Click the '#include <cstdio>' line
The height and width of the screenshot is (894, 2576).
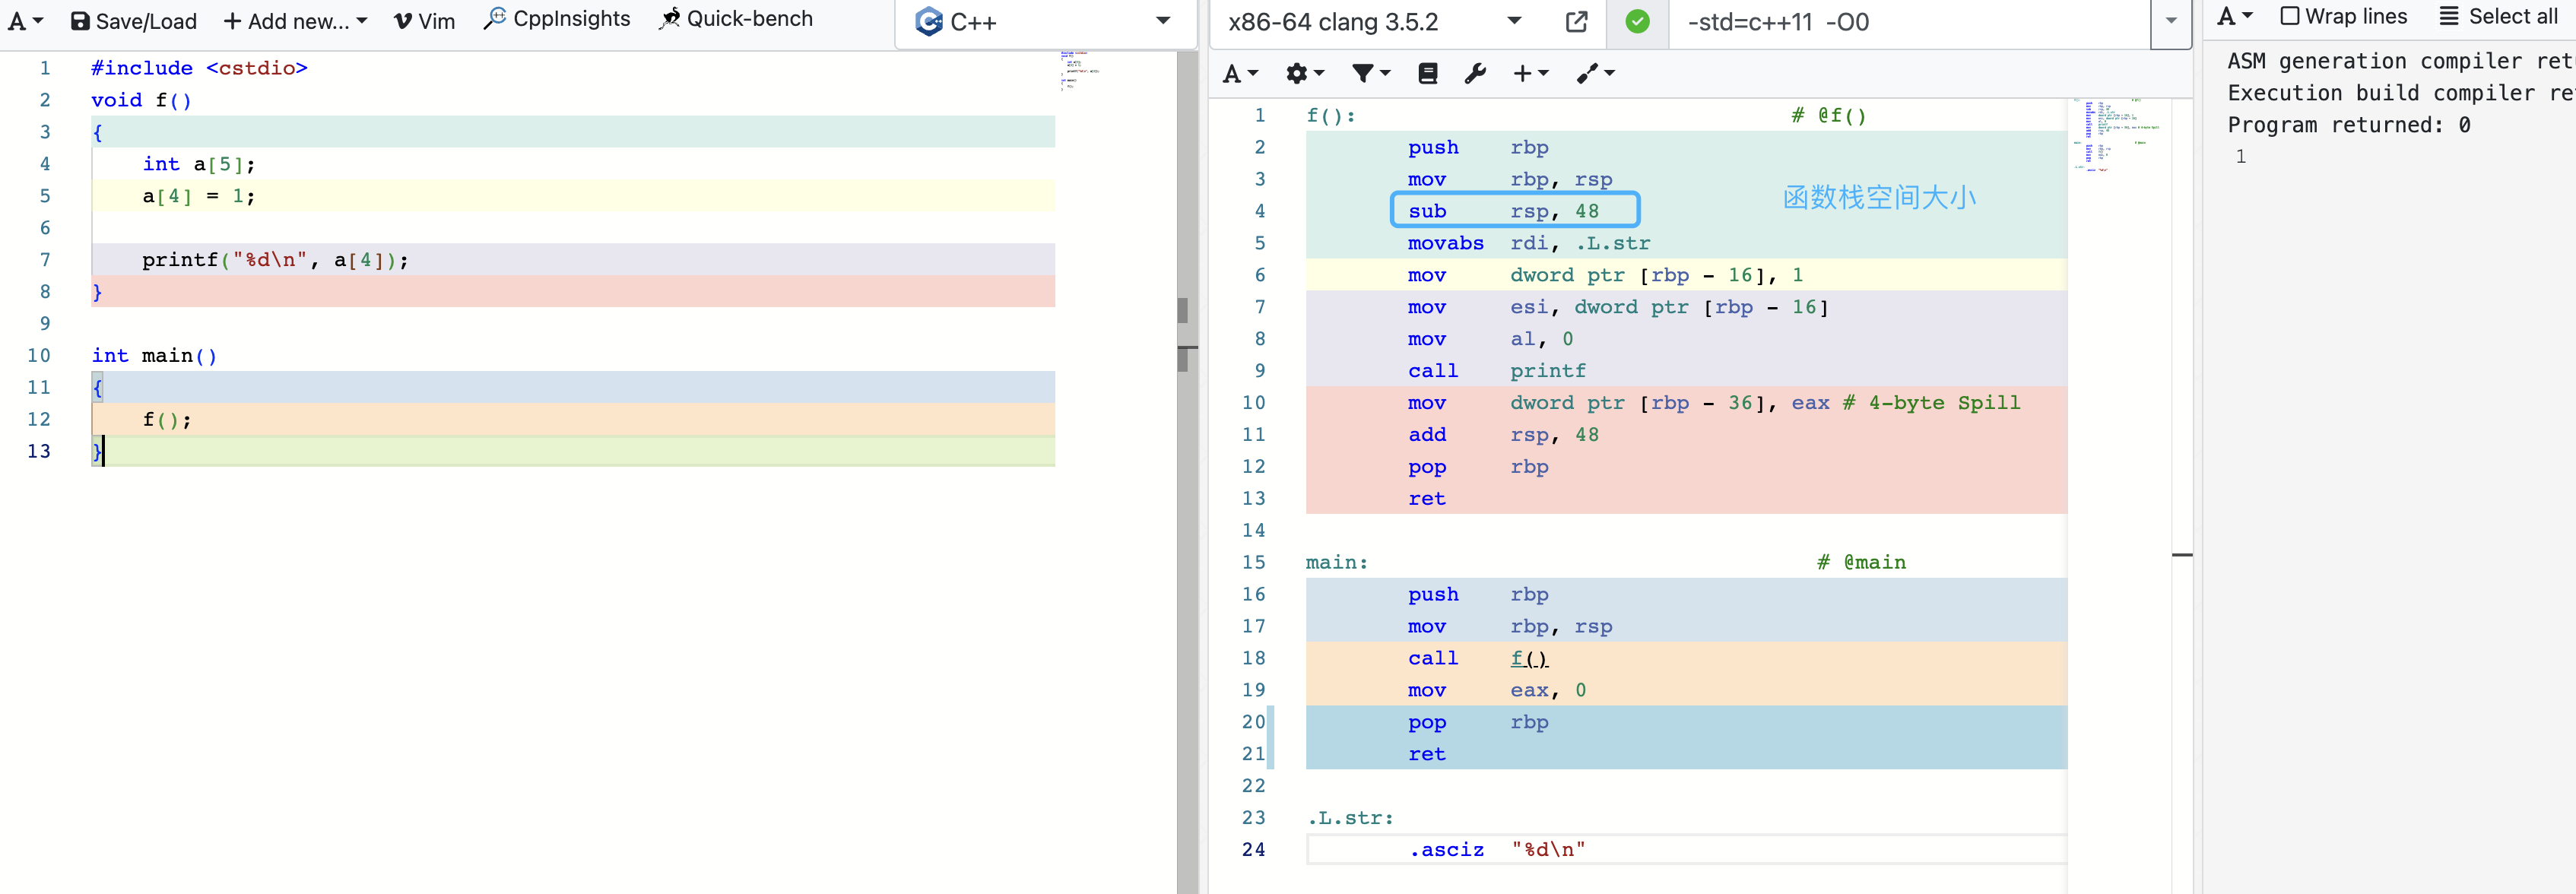[x=199, y=68]
